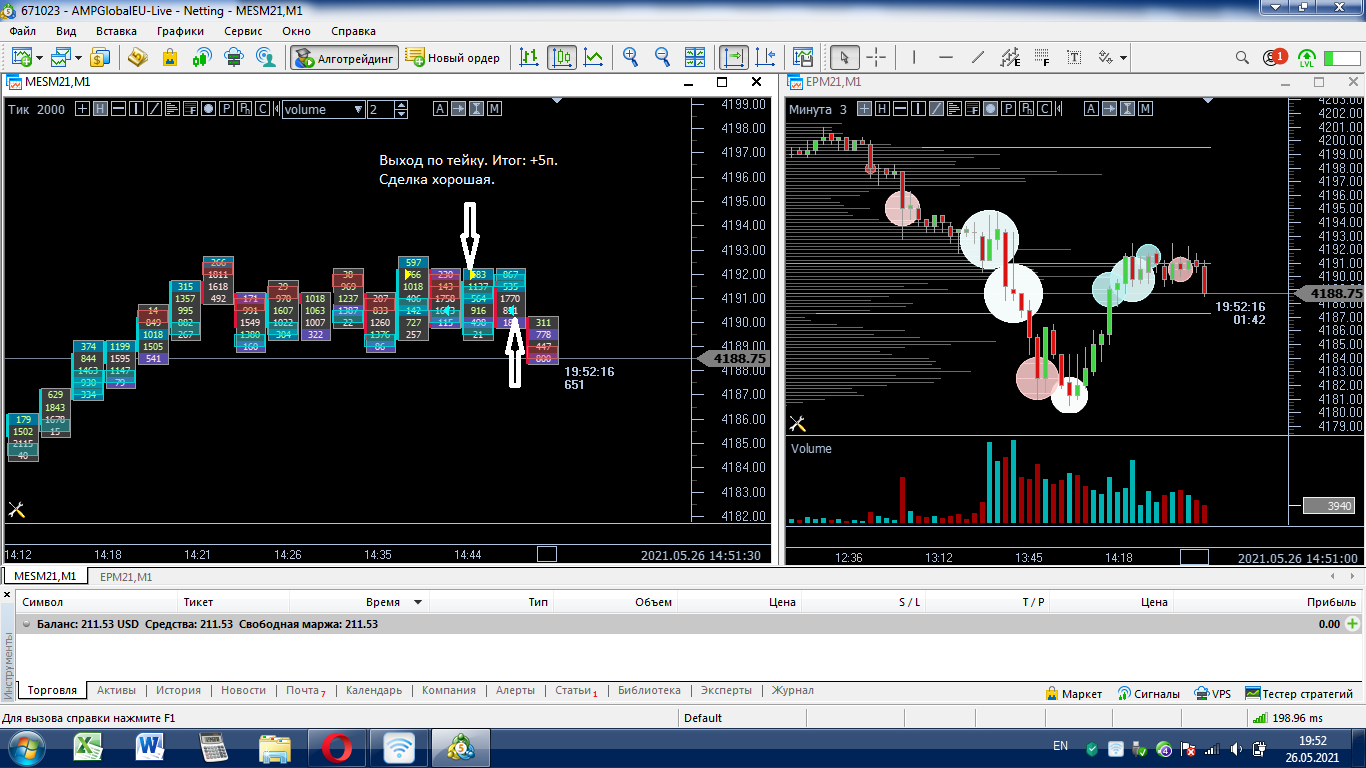Viewport: 1366px width, 768px height.
Task: Open the VPS cloud hosting toolbar icon
Action: pos(234,57)
